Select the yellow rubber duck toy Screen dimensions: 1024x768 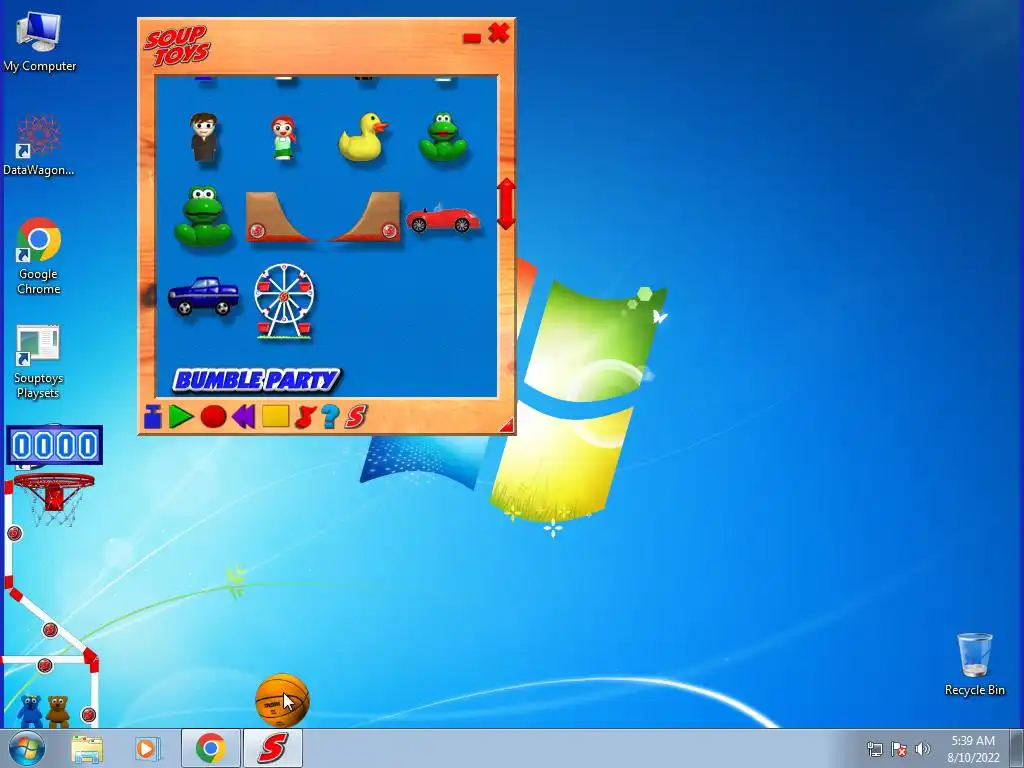[x=362, y=137]
